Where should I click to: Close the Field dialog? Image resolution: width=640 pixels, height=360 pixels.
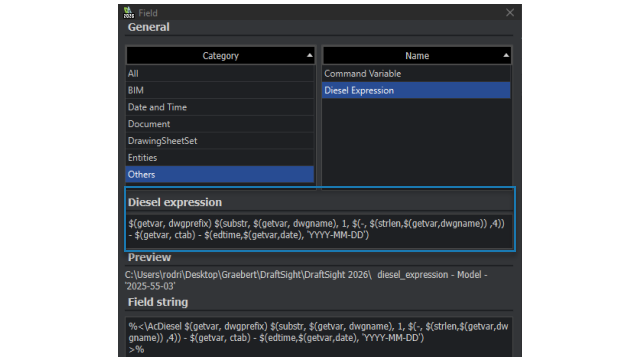(x=510, y=13)
